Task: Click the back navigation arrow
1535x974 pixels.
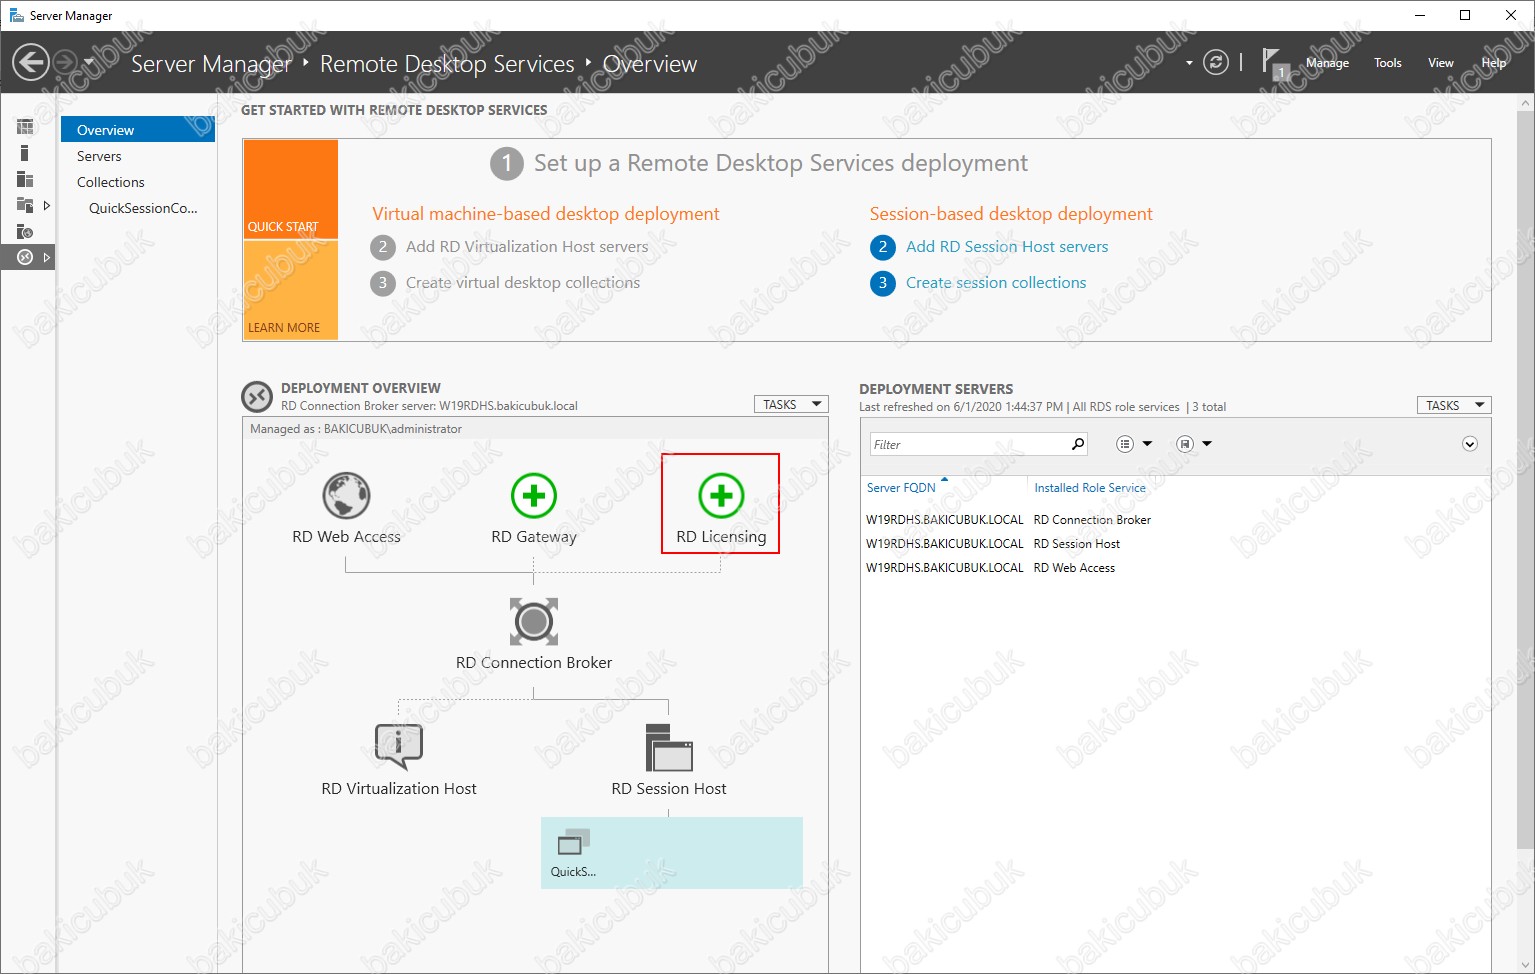Action: click(x=30, y=63)
